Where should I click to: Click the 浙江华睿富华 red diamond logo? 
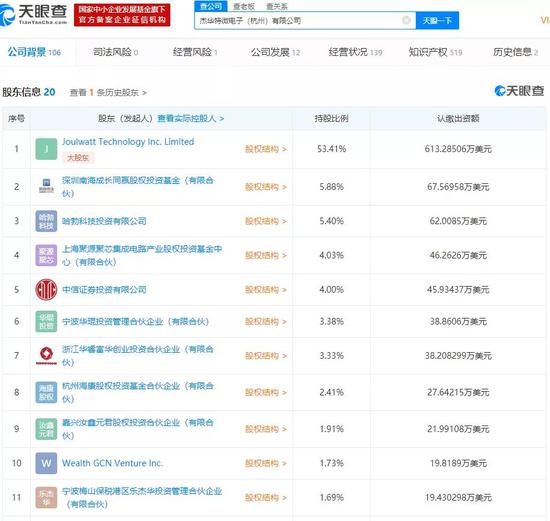(x=46, y=355)
